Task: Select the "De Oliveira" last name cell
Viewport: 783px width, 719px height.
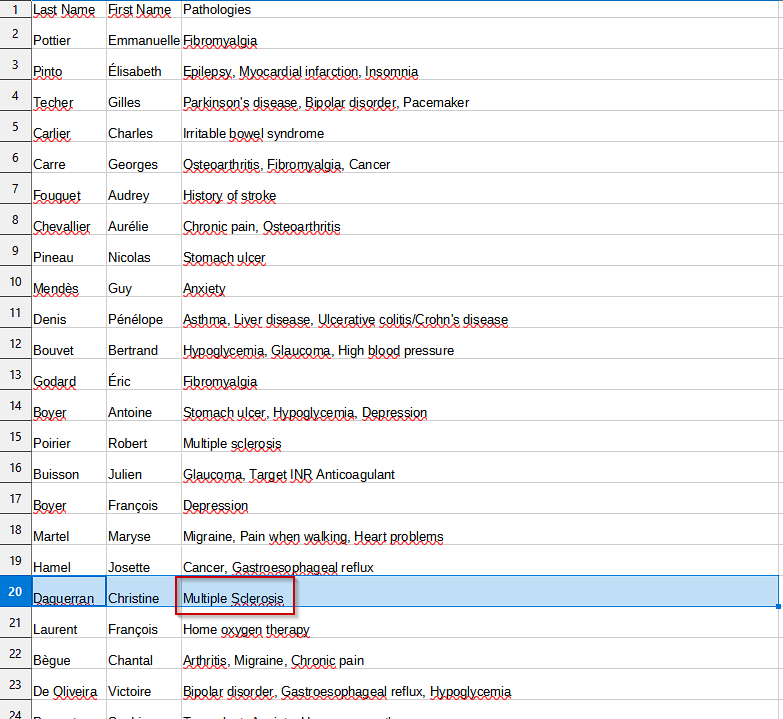Action: click(63, 691)
